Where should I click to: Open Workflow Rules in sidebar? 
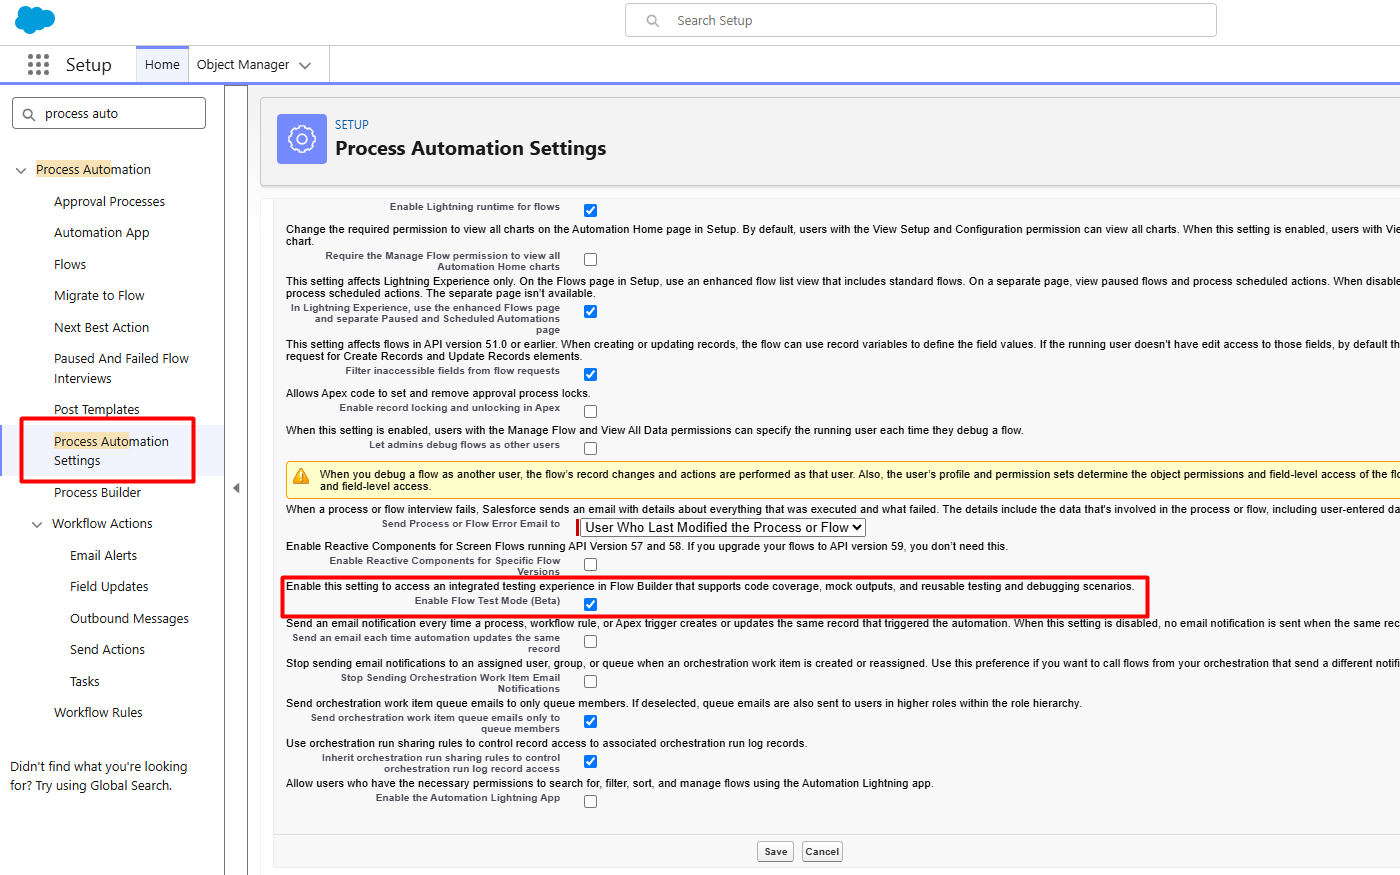click(98, 712)
